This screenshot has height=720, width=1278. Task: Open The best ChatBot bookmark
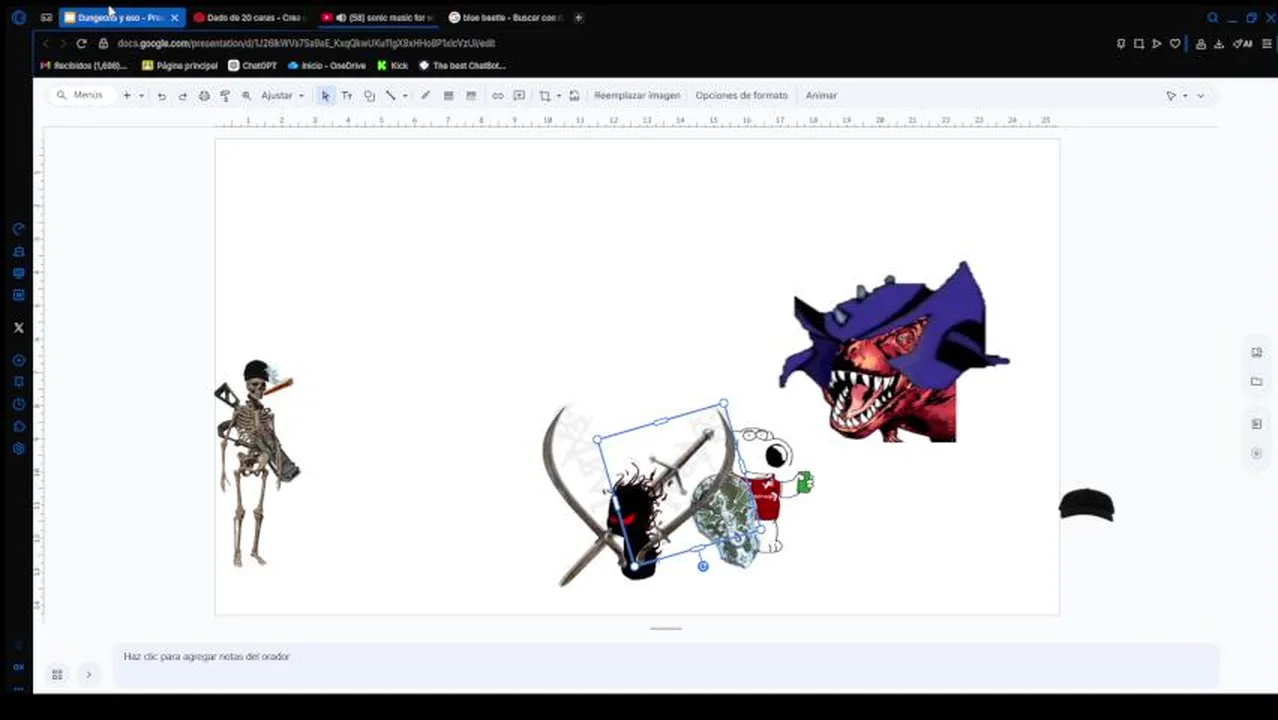(x=462, y=66)
